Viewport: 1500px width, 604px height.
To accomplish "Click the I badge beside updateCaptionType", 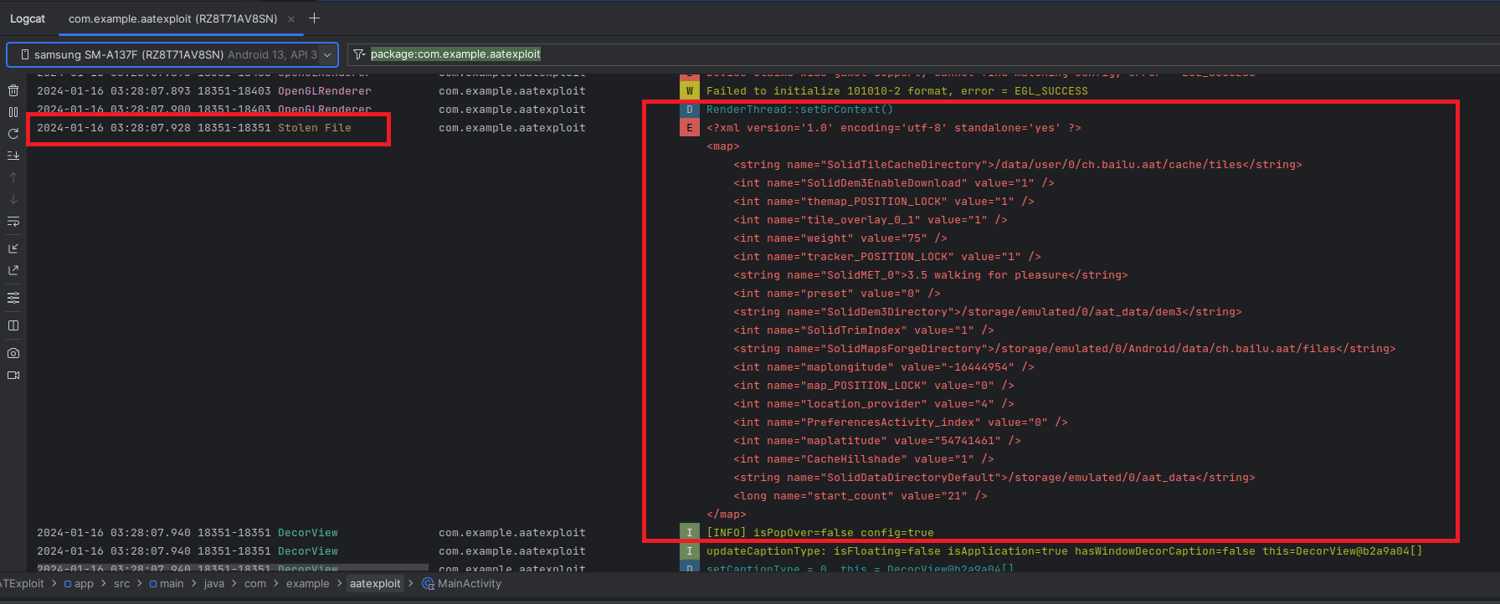I will pyautogui.click(x=689, y=551).
